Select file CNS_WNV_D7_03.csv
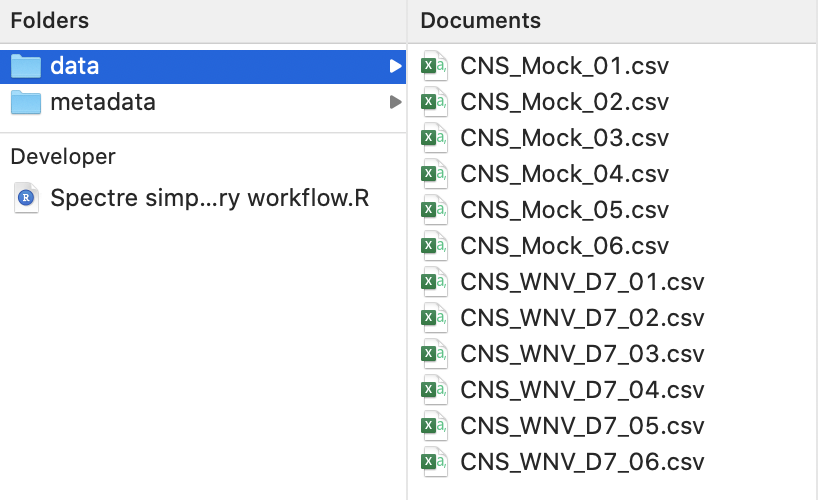Viewport: 818px width, 500px height. point(582,354)
